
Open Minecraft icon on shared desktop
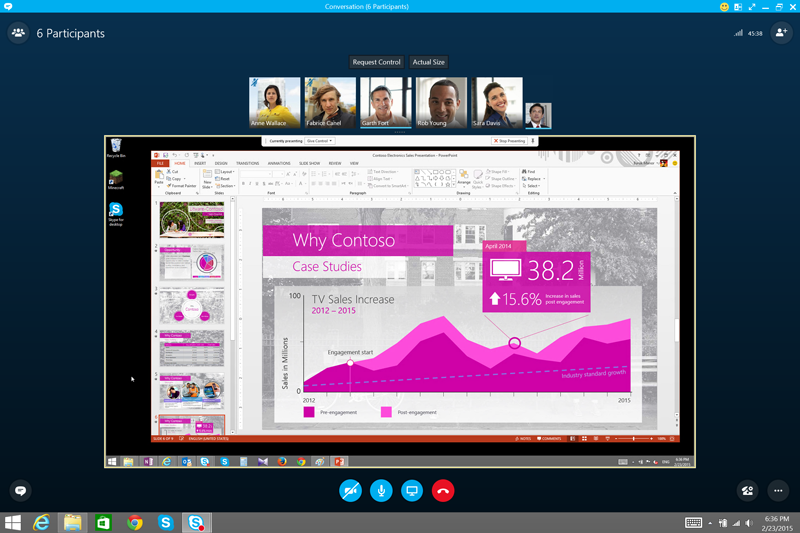tap(116, 180)
